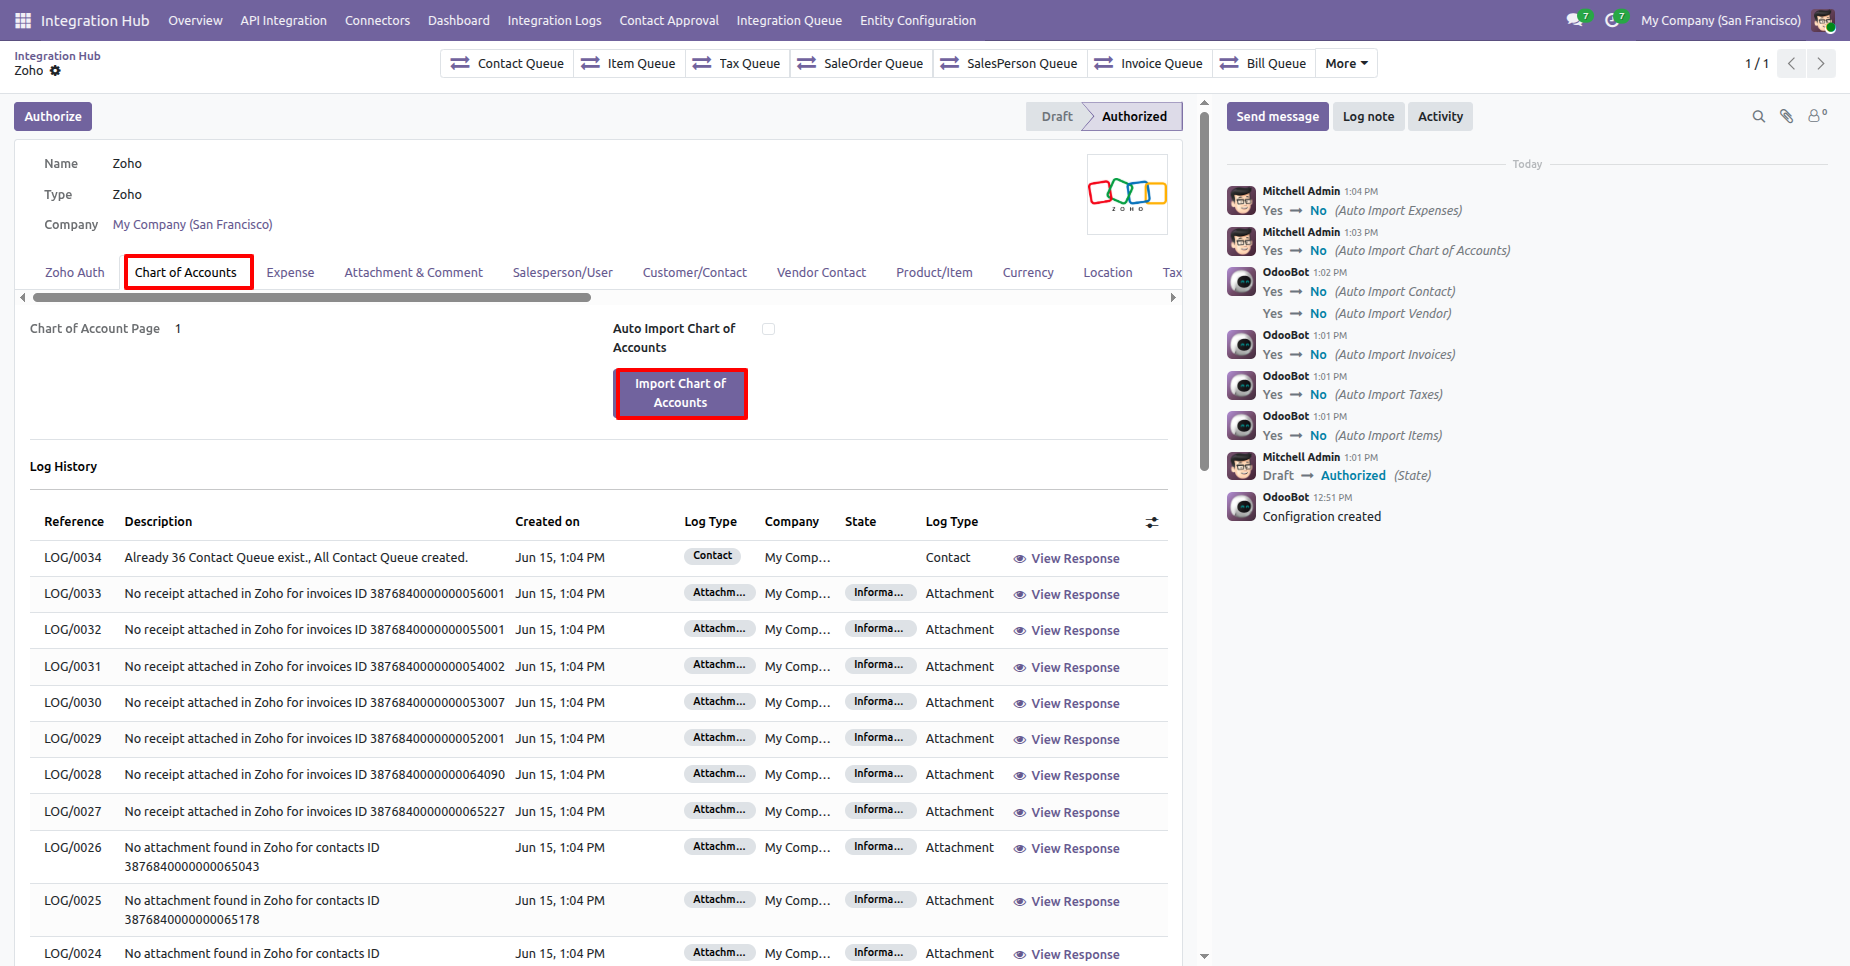Switch to the Vendor Contact tab
The width and height of the screenshot is (1850, 966).
click(821, 273)
